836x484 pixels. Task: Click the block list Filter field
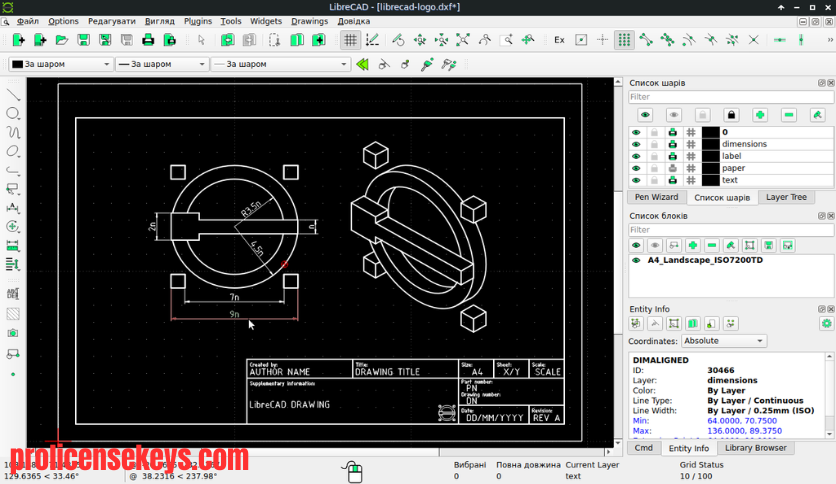click(x=731, y=230)
